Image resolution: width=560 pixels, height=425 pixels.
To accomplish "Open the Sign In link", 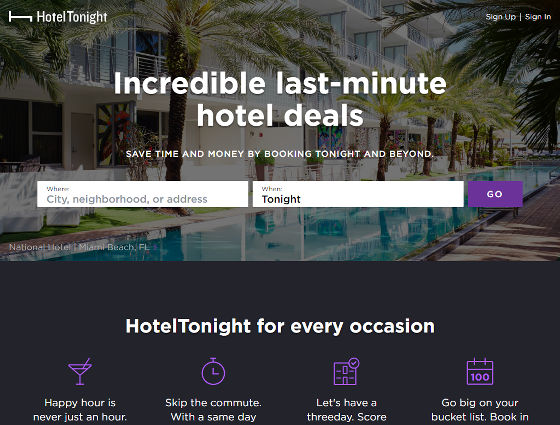I will pyautogui.click(x=538, y=17).
